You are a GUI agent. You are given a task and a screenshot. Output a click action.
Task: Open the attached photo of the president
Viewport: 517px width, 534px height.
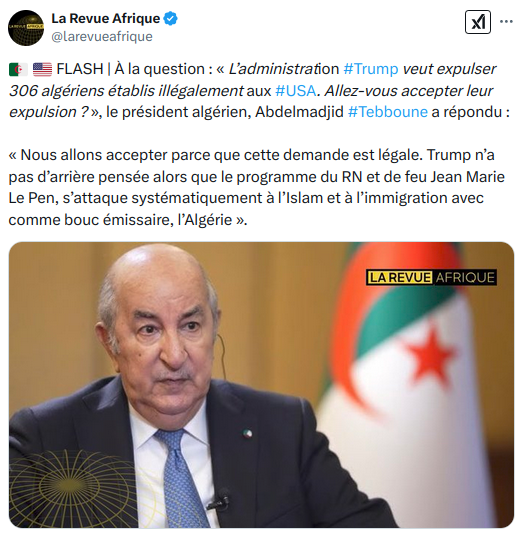click(x=261, y=385)
